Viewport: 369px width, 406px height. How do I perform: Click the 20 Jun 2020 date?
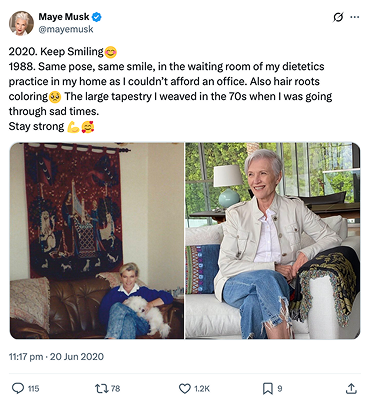(77, 357)
